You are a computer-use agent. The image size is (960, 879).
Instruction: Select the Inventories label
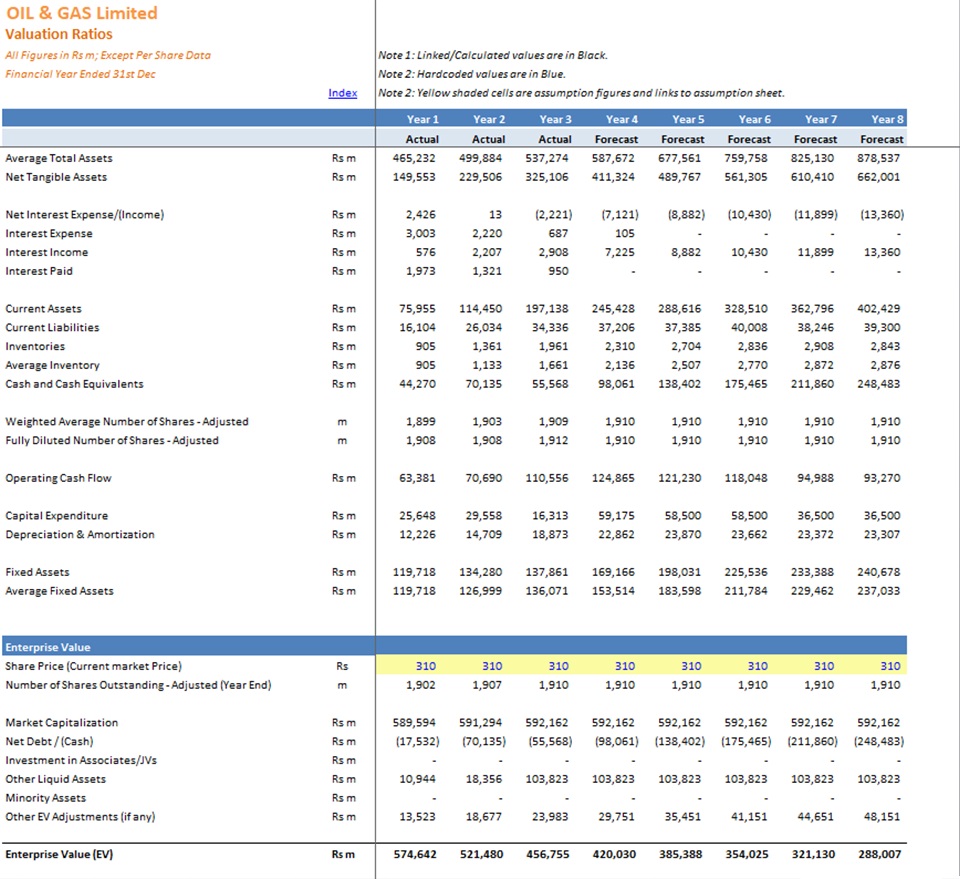(x=35, y=346)
